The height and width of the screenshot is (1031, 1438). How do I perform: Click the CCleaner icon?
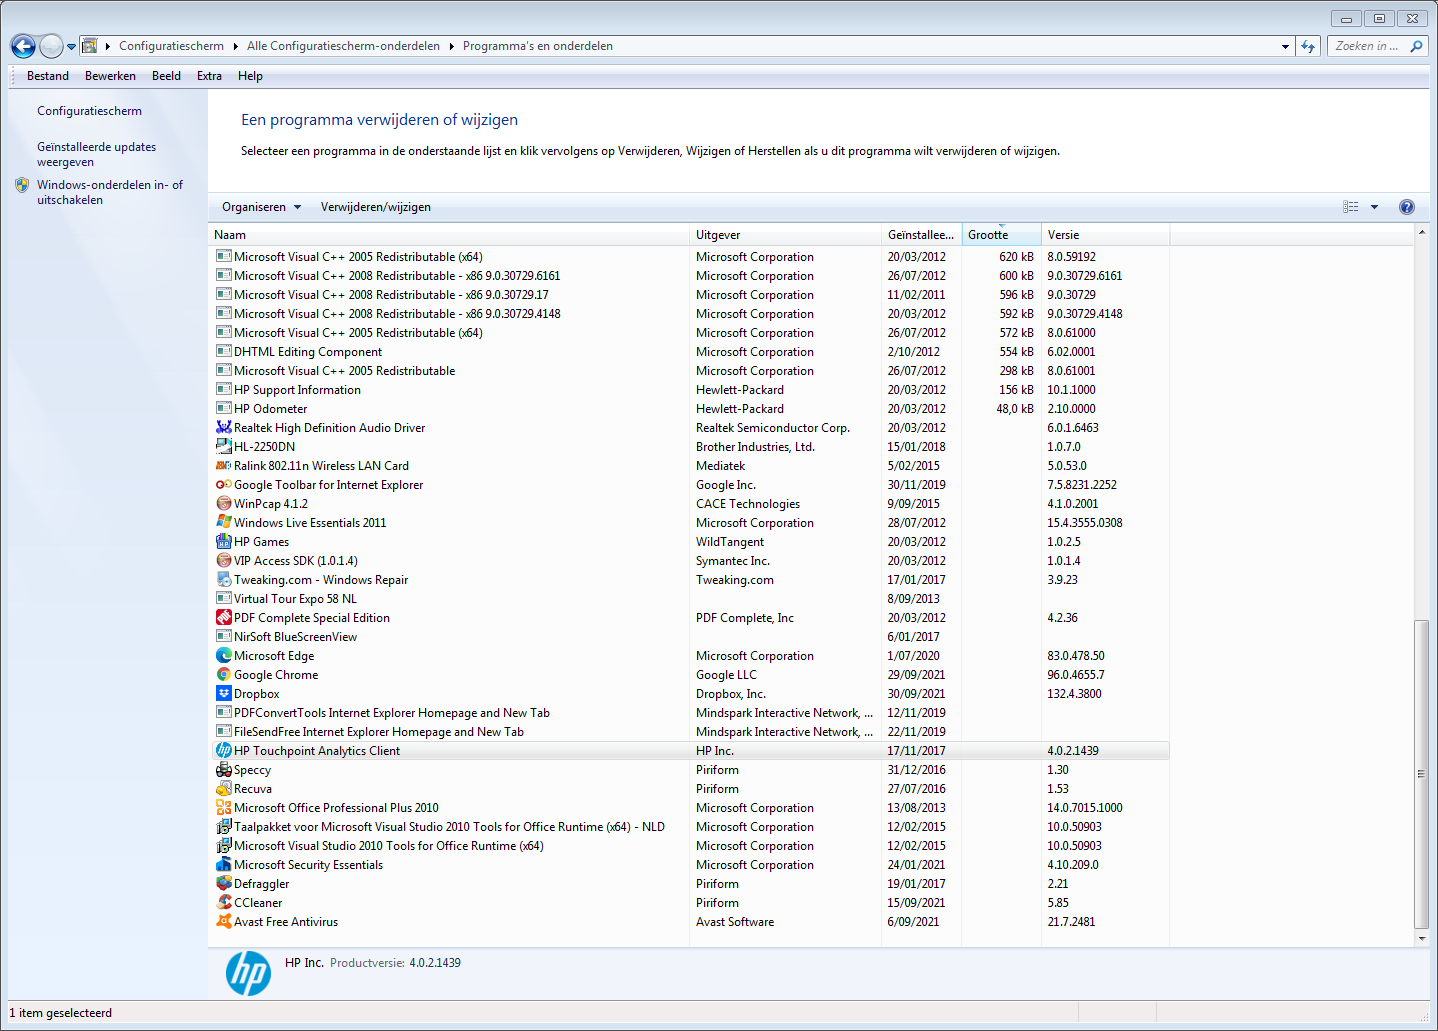[224, 903]
